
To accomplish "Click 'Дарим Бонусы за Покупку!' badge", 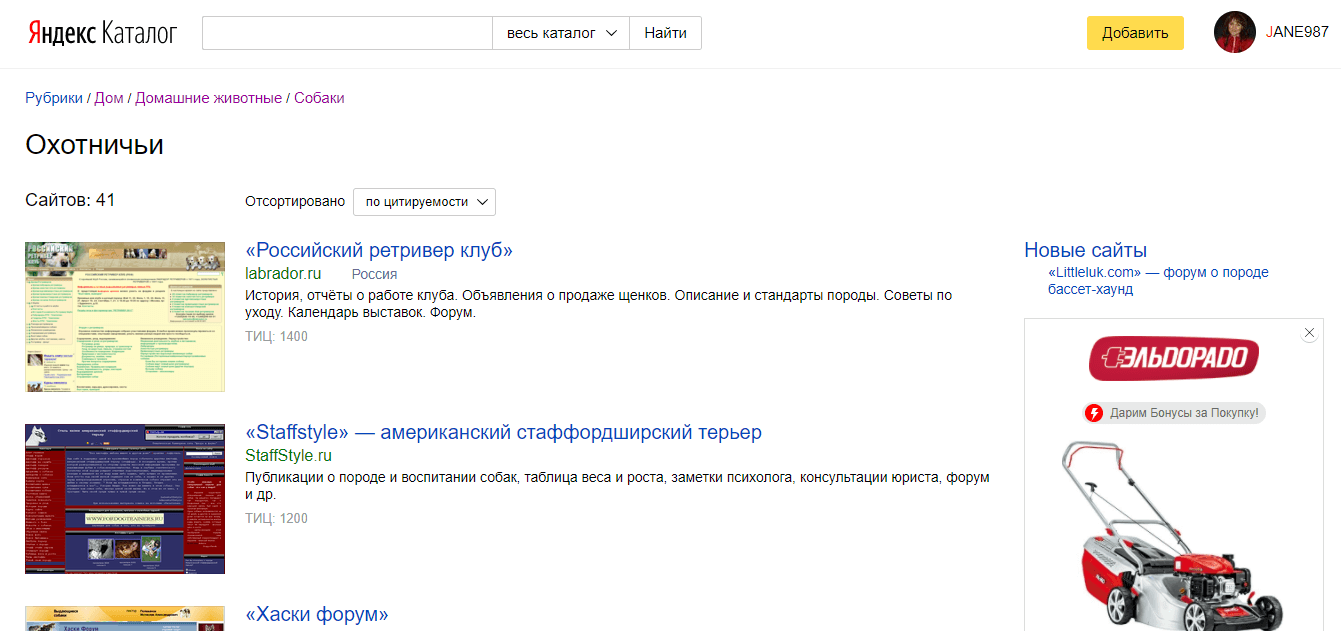I will pyautogui.click(x=1174, y=413).
